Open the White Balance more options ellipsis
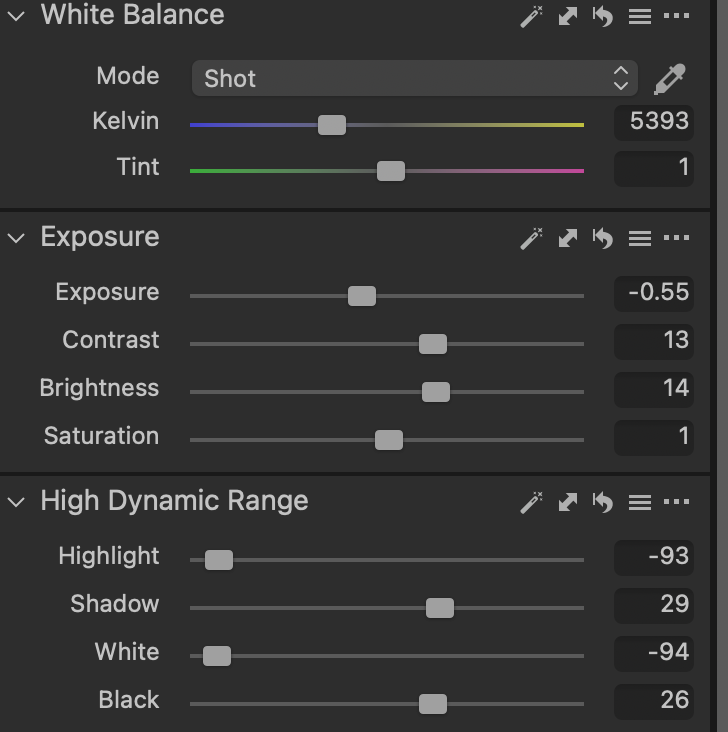This screenshot has width=728, height=732. (677, 16)
